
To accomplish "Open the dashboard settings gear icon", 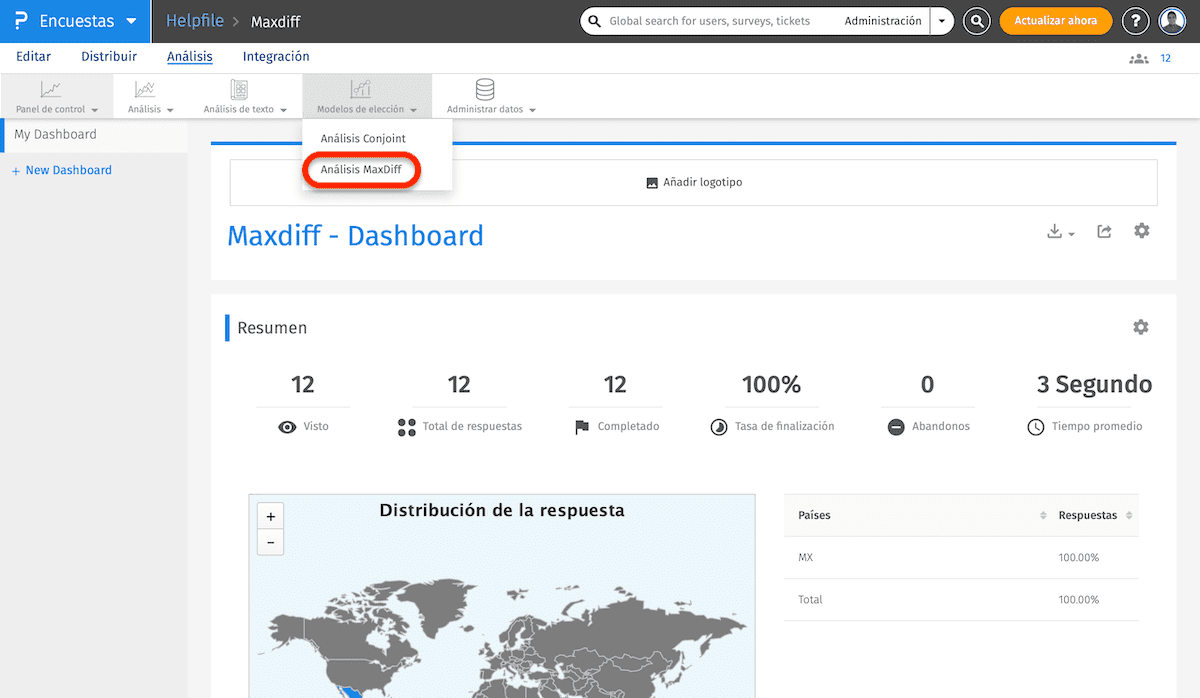I will pos(1141,231).
